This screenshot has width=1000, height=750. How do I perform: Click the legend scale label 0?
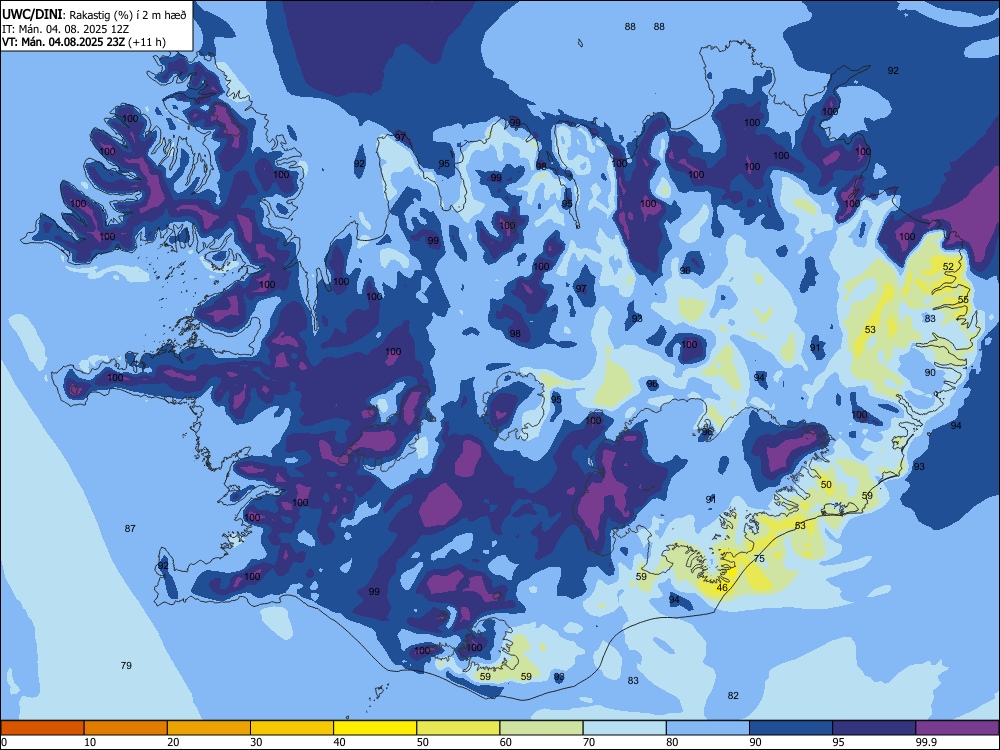tap(4, 742)
